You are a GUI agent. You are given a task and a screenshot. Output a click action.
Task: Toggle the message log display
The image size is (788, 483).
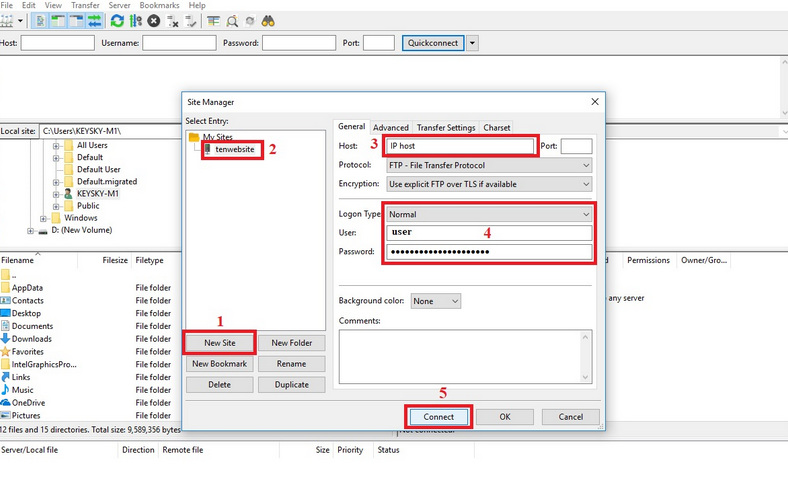click(41, 20)
